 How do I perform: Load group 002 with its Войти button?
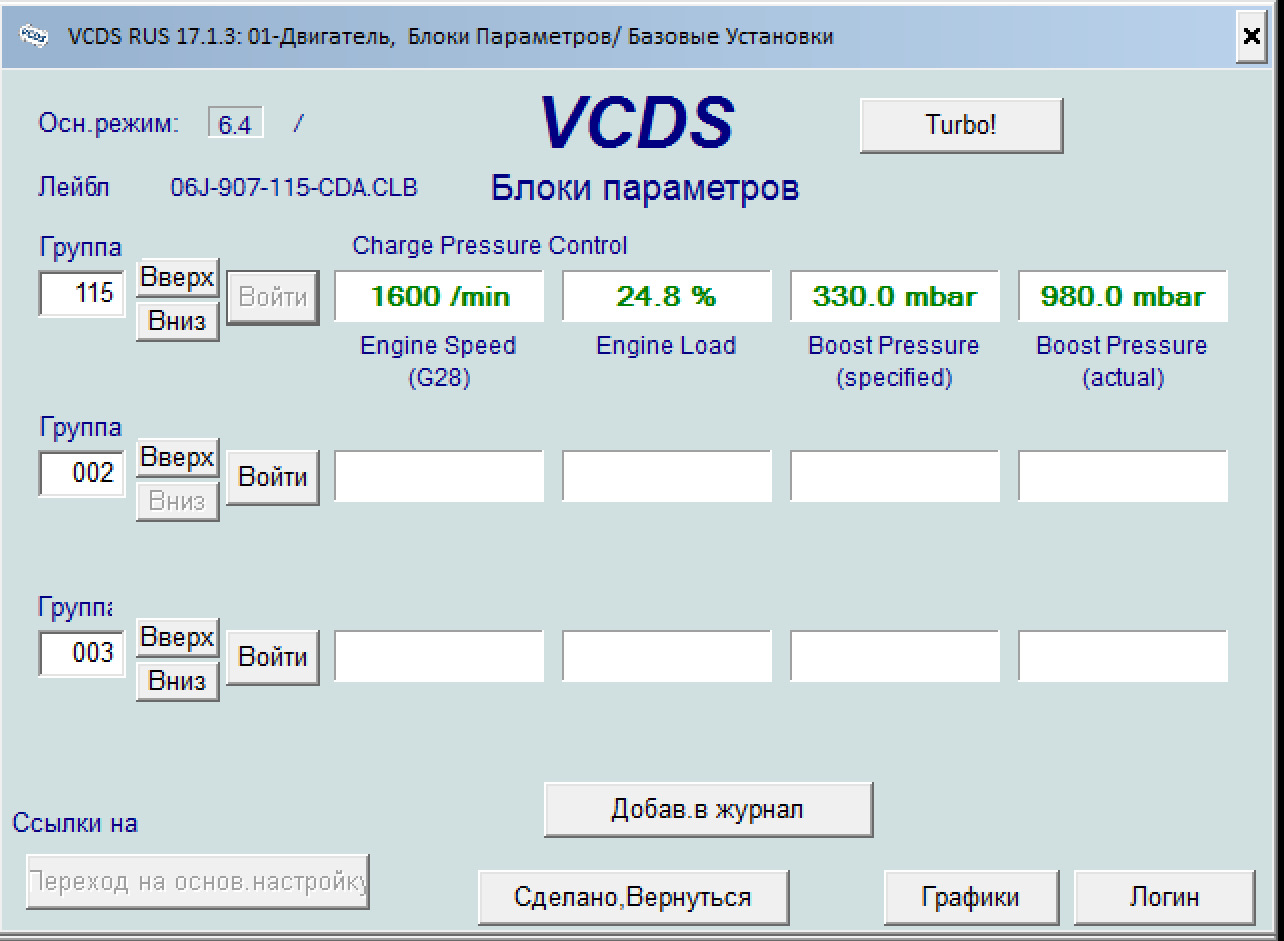click(273, 477)
